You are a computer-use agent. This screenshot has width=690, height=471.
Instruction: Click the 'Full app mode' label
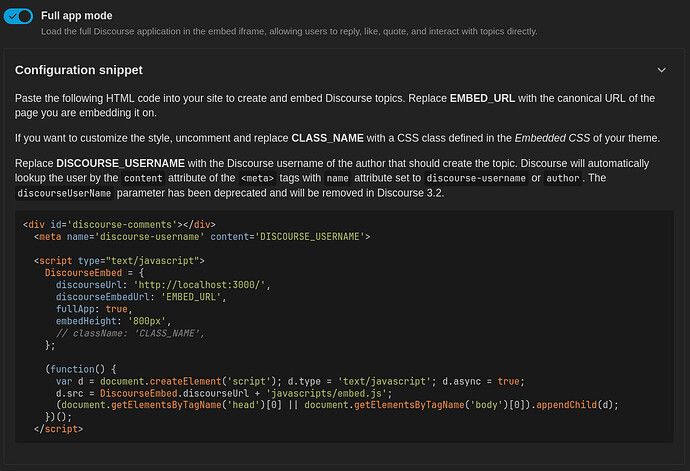(77, 16)
